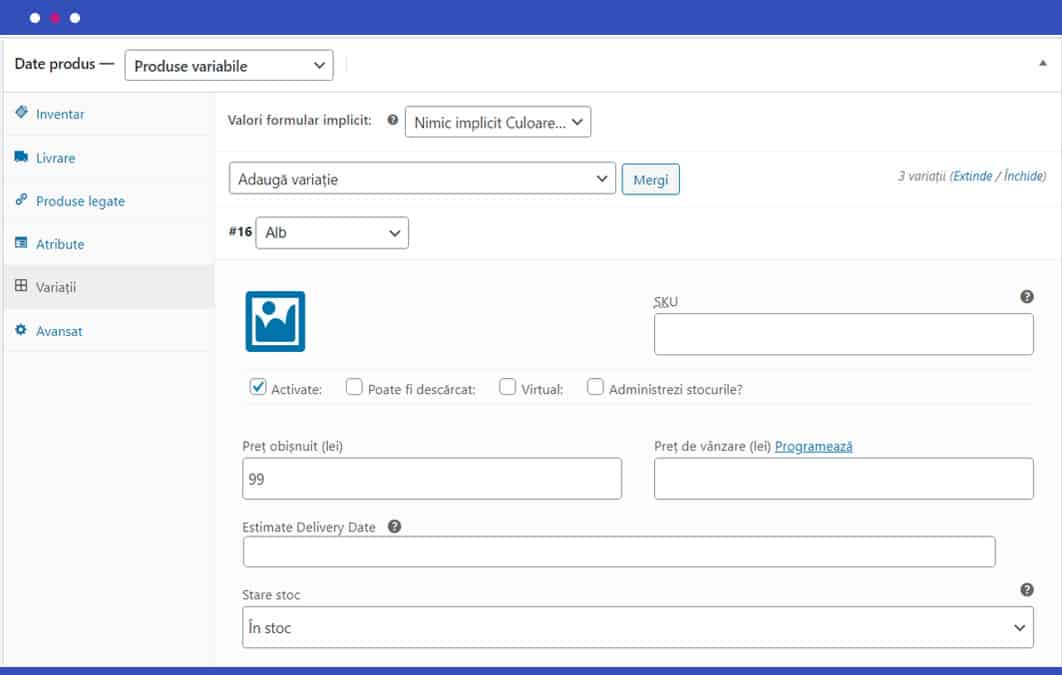
Task: Click the SKU help question icon
Action: pyautogui.click(x=1027, y=297)
